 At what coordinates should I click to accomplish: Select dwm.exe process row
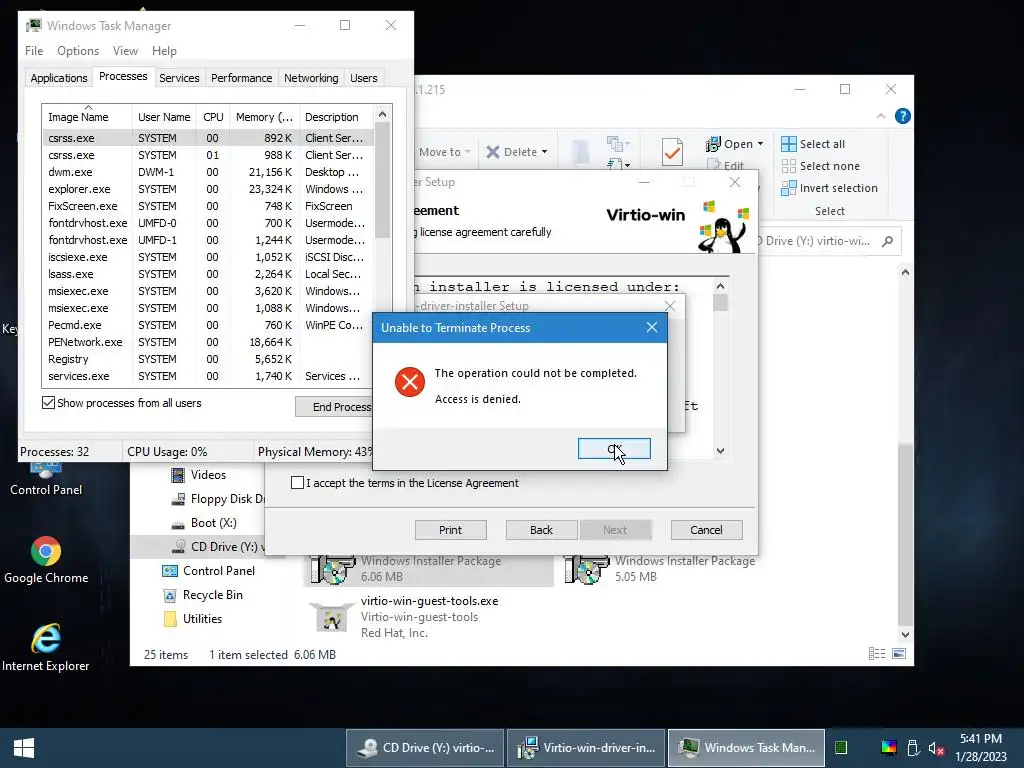(x=208, y=172)
